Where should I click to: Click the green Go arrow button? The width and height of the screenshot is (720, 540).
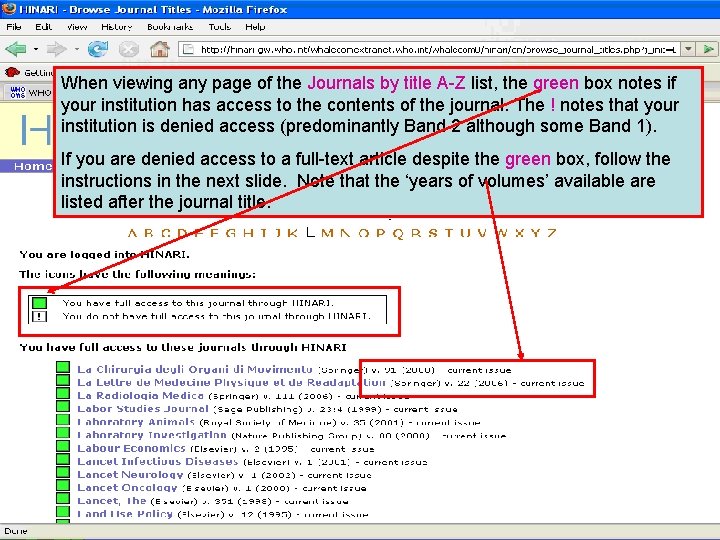pyautogui.click(x=708, y=49)
